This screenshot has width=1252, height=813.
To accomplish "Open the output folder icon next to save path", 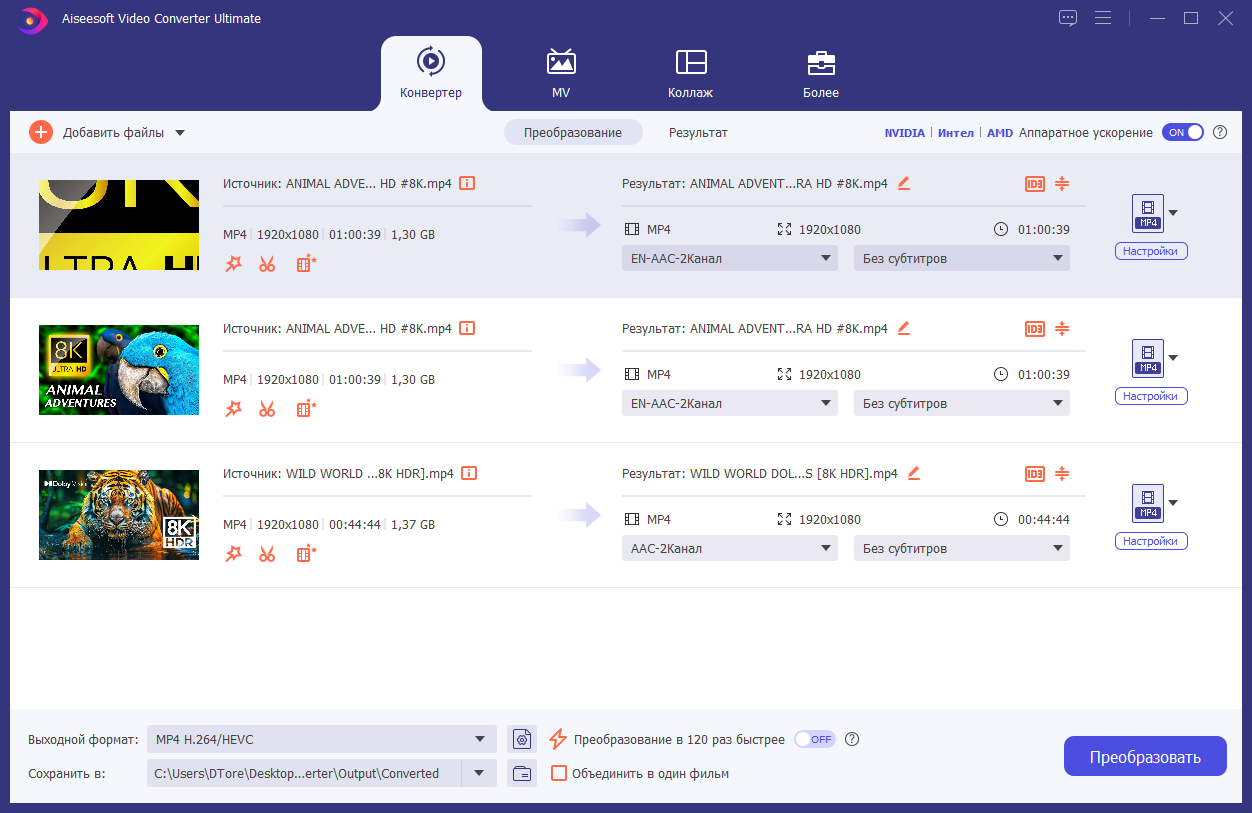I will (521, 773).
